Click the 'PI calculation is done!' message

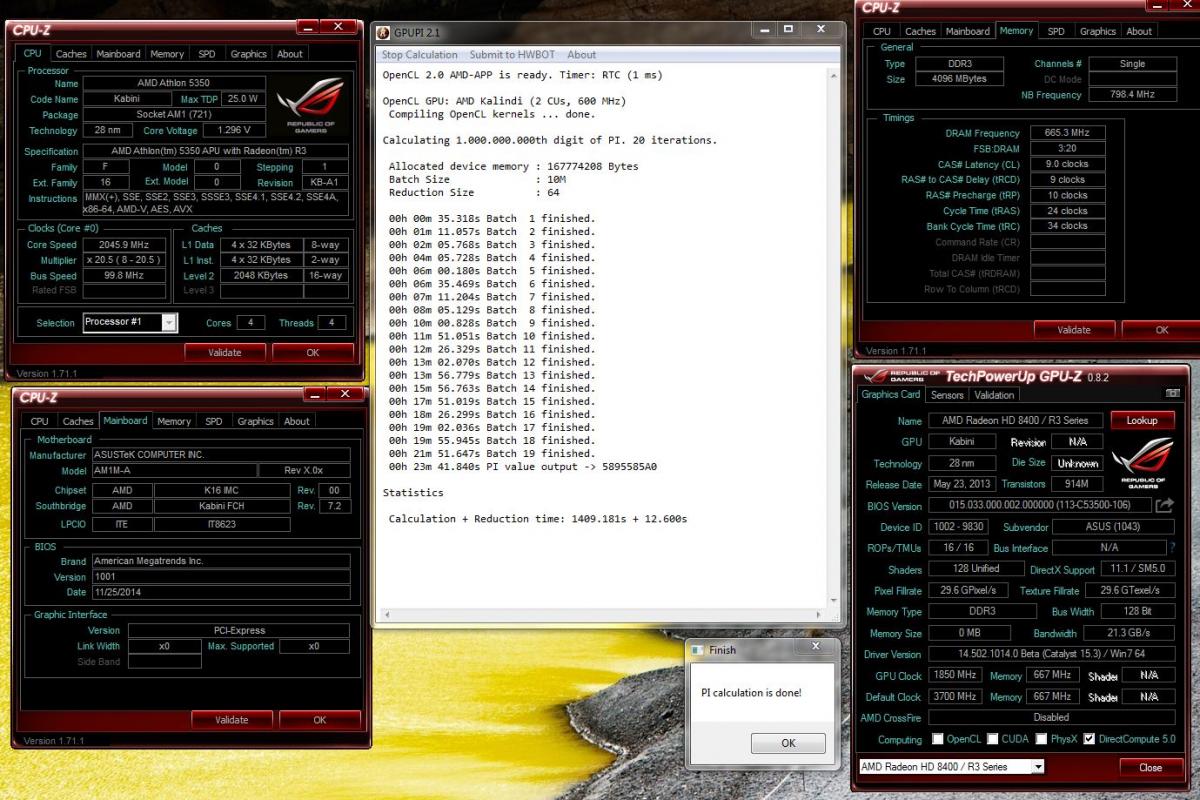click(x=751, y=693)
